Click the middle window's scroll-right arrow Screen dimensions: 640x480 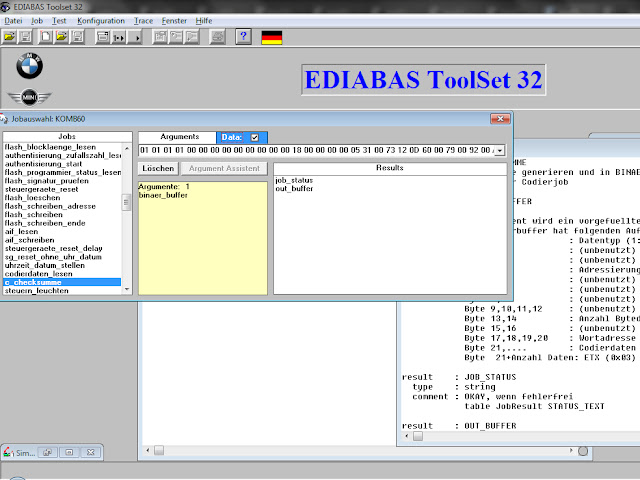coord(571,450)
